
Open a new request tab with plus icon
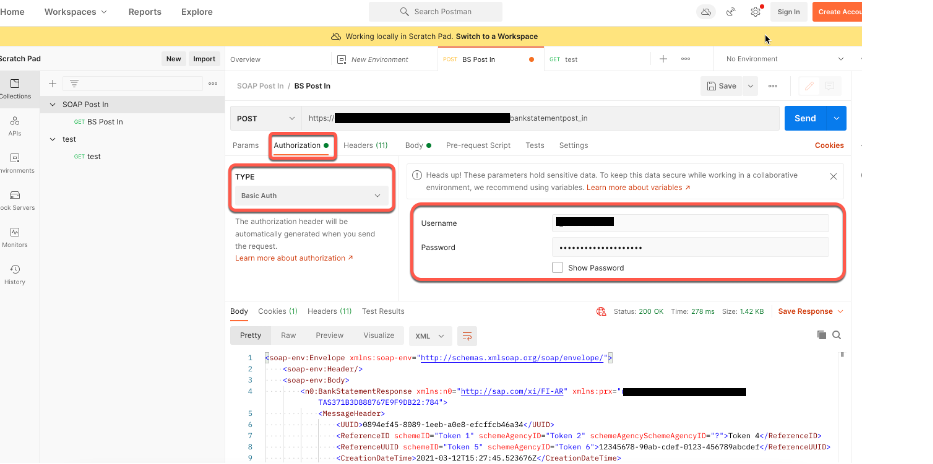[663, 59]
